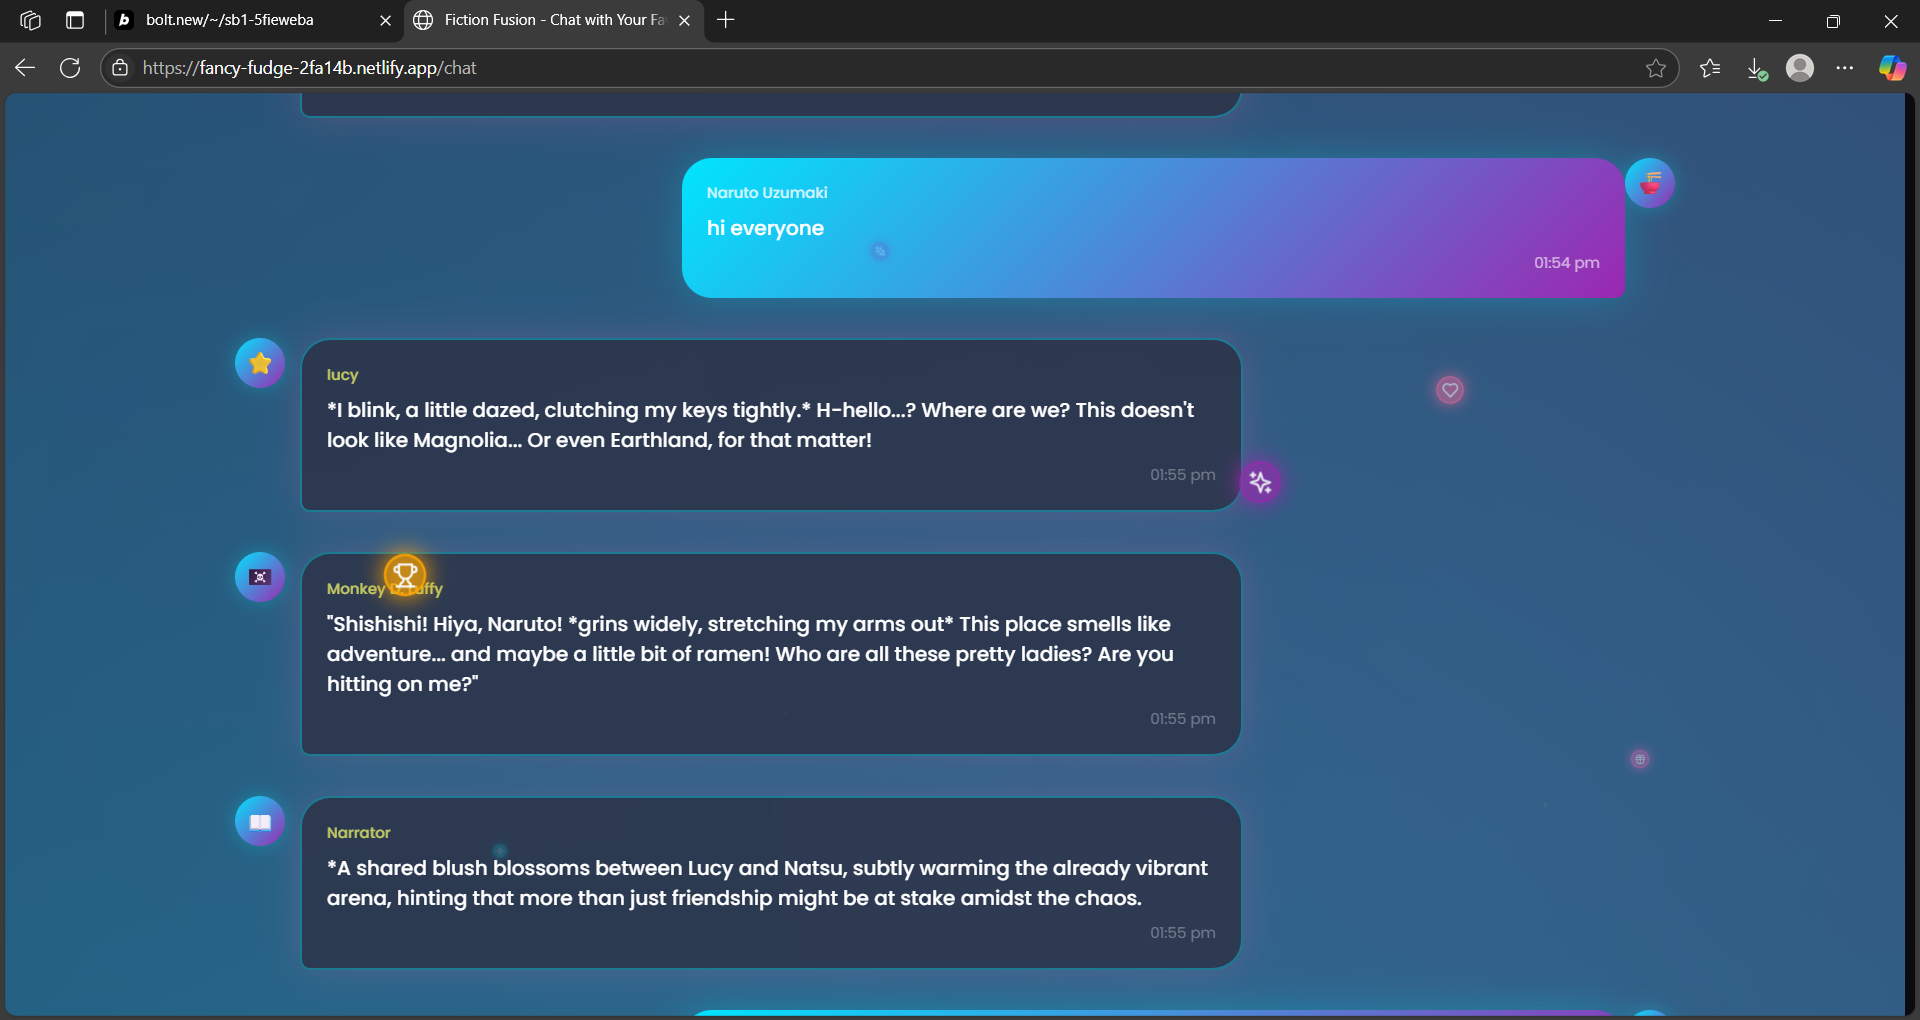
Task: Add this page to favorites star
Action: click(x=1656, y=68)
